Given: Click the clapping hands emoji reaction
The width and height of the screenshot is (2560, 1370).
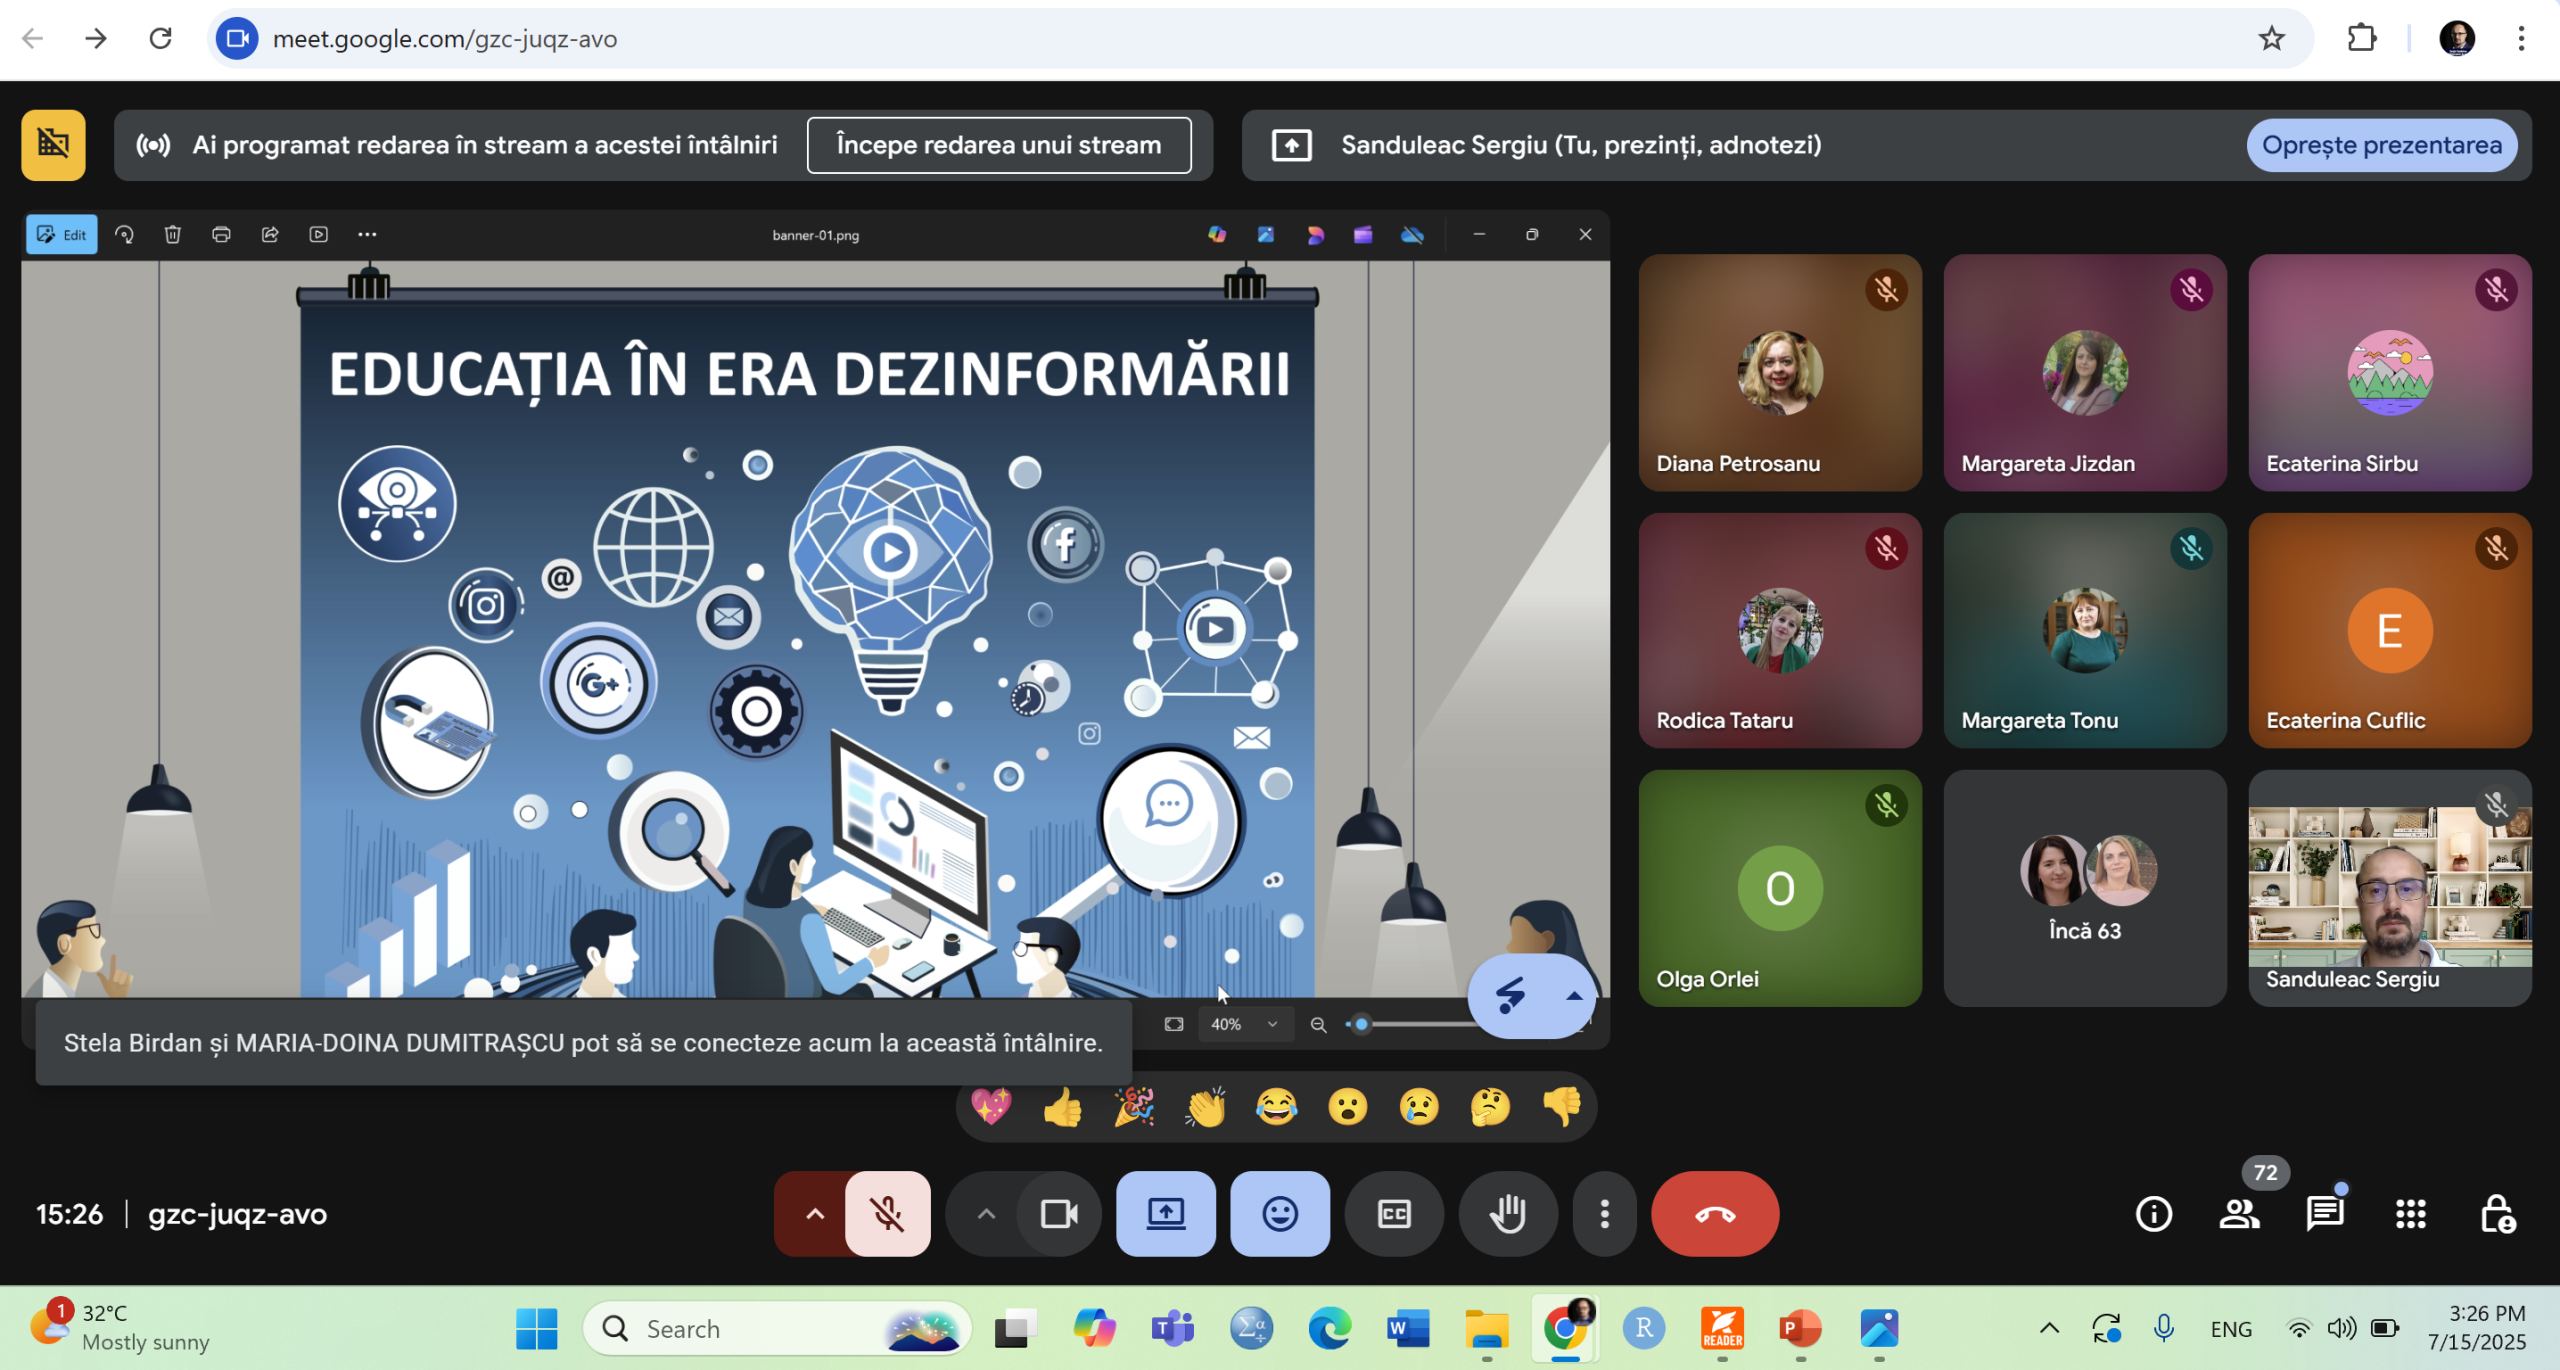Looking at the screenshot, I should 1205,1107.
